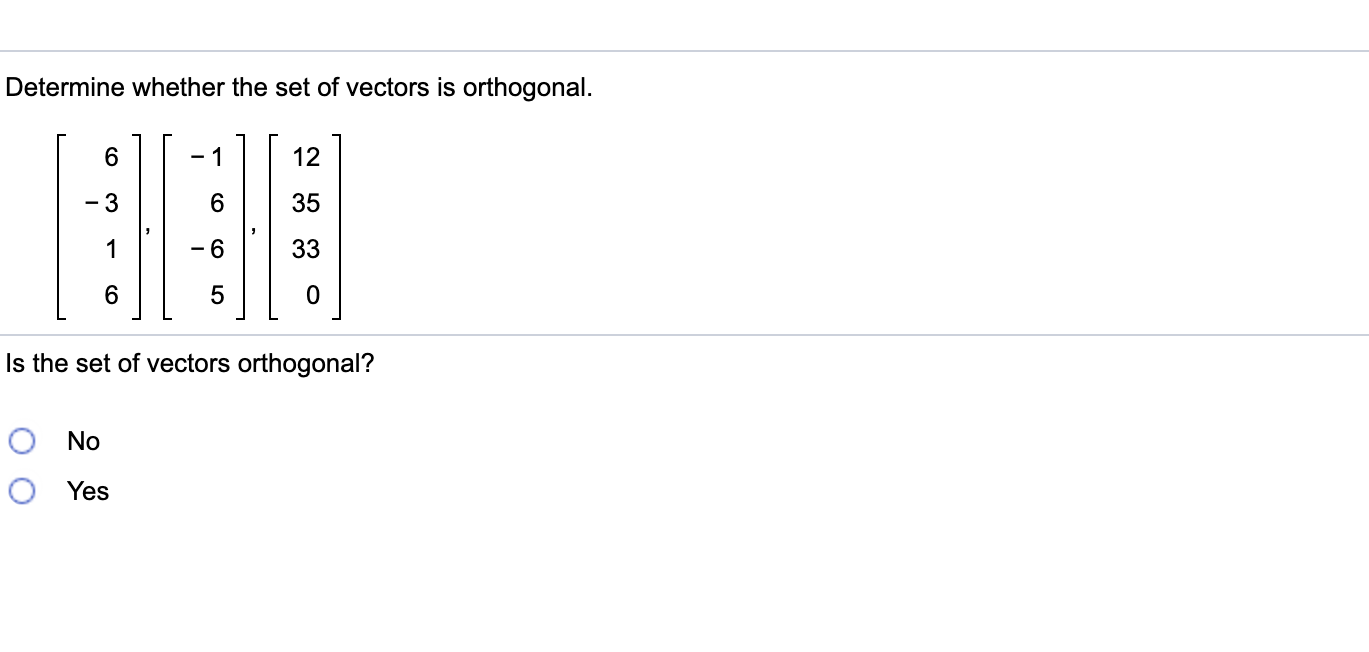Click the number 1 in the first vector
This screenshot has width=1369, height=652.
110,249
